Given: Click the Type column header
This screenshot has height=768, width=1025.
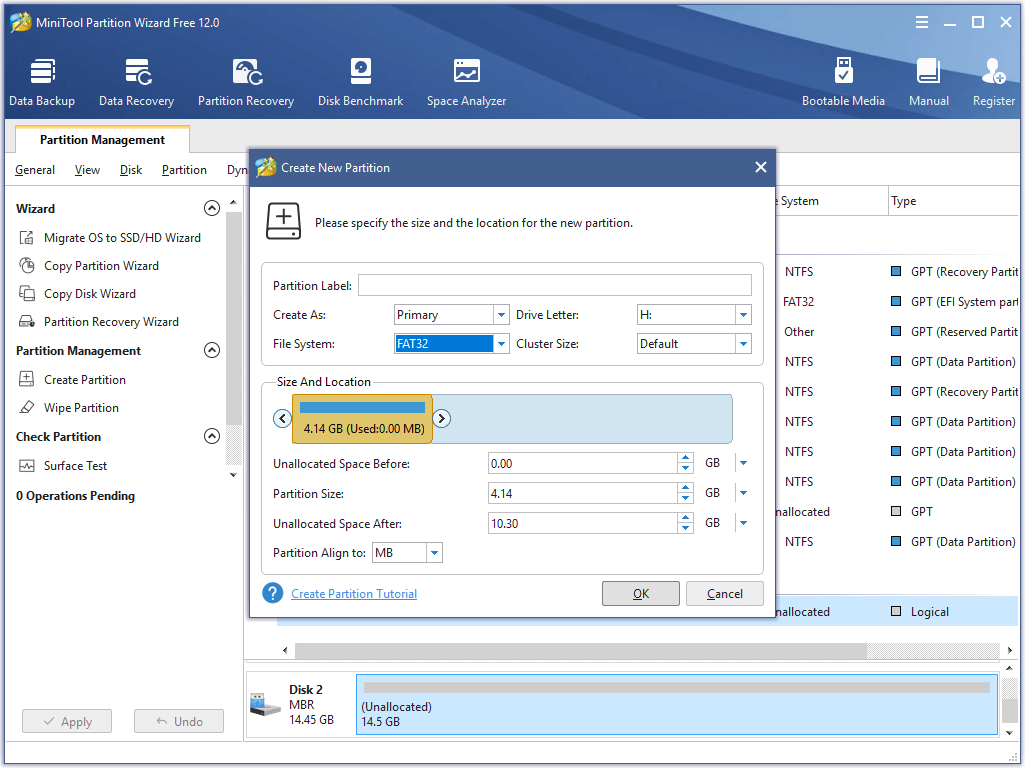Looking at the screenshot, I should tap(954, 201).
